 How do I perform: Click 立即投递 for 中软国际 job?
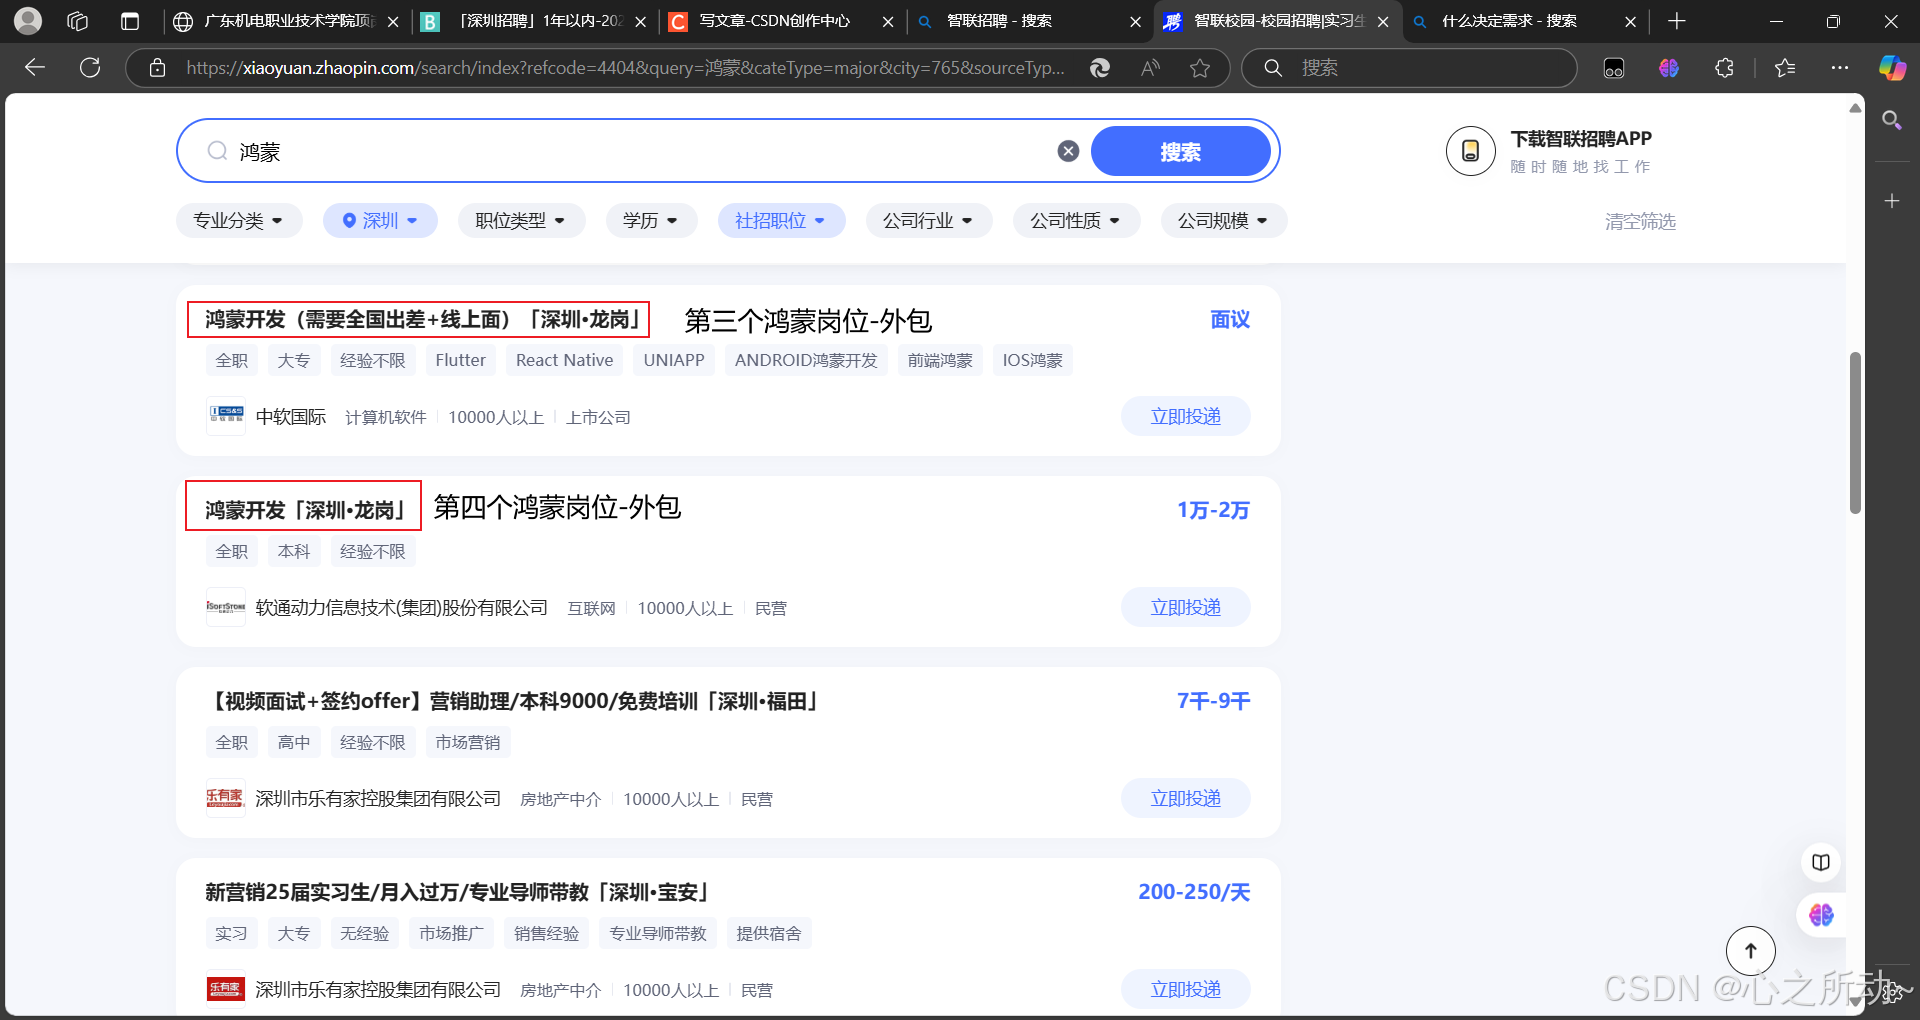(x=1186, y=416)
